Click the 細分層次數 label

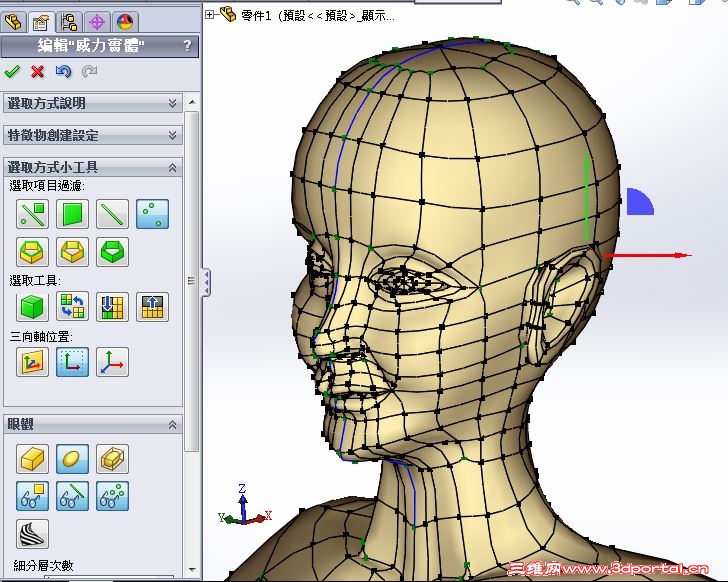[43, 565]
